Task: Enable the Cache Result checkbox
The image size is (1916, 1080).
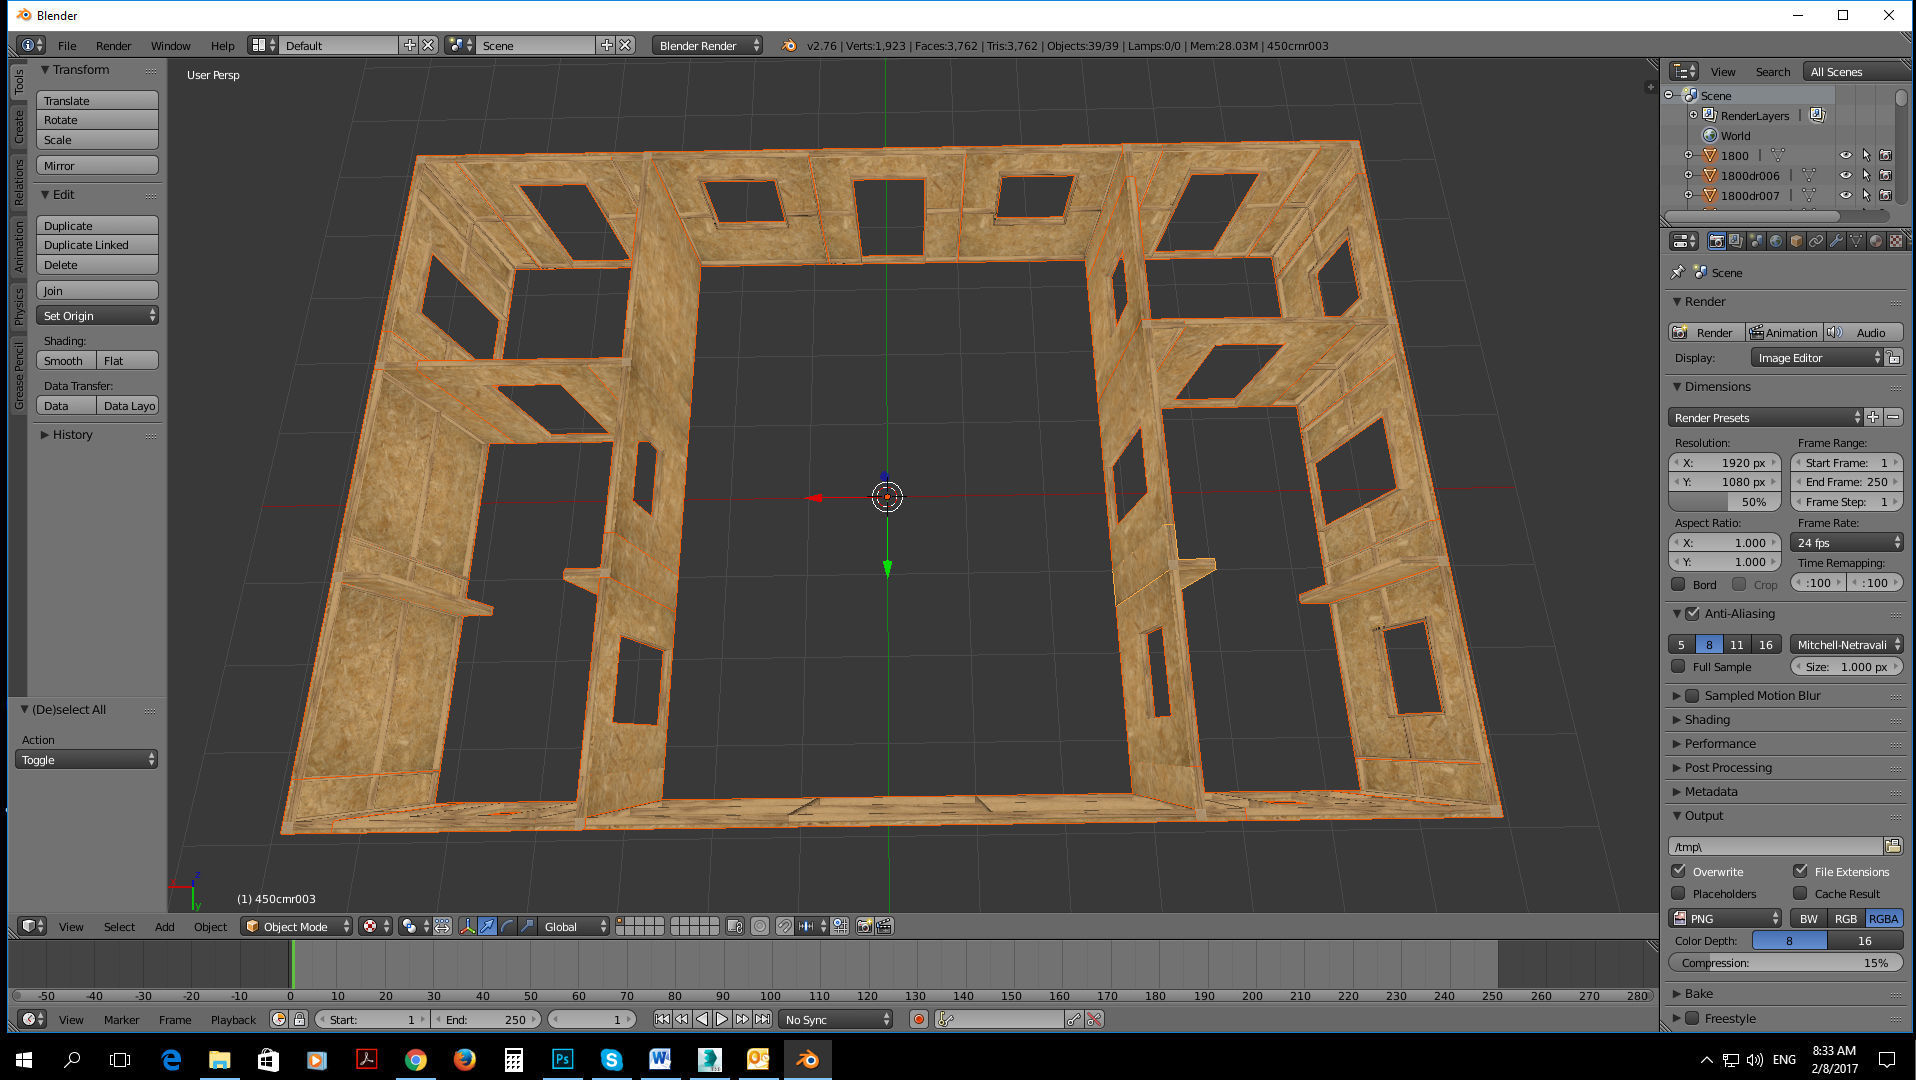Action: coord(1800,893)
